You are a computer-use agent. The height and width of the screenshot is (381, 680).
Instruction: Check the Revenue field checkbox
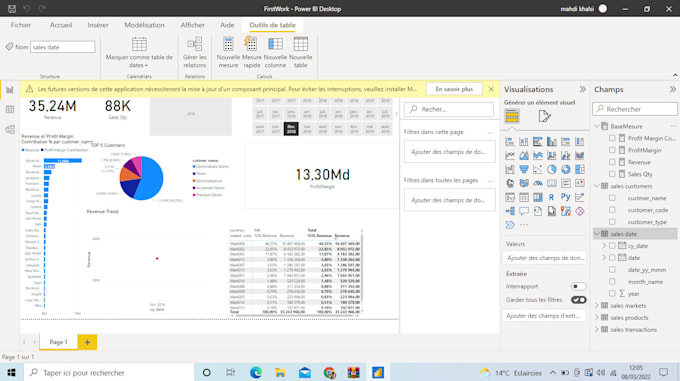coord(612,162)
